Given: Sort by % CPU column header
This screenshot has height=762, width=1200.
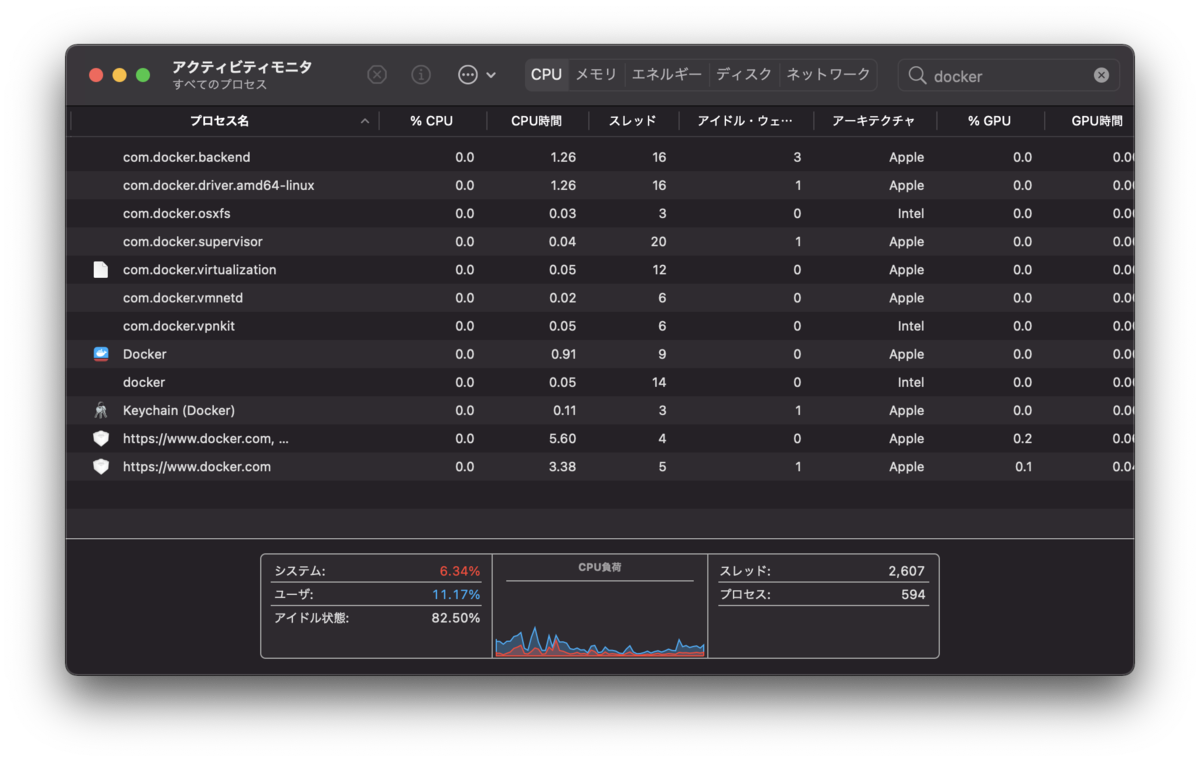Looking at the screenshot, I should coord(432,121).
